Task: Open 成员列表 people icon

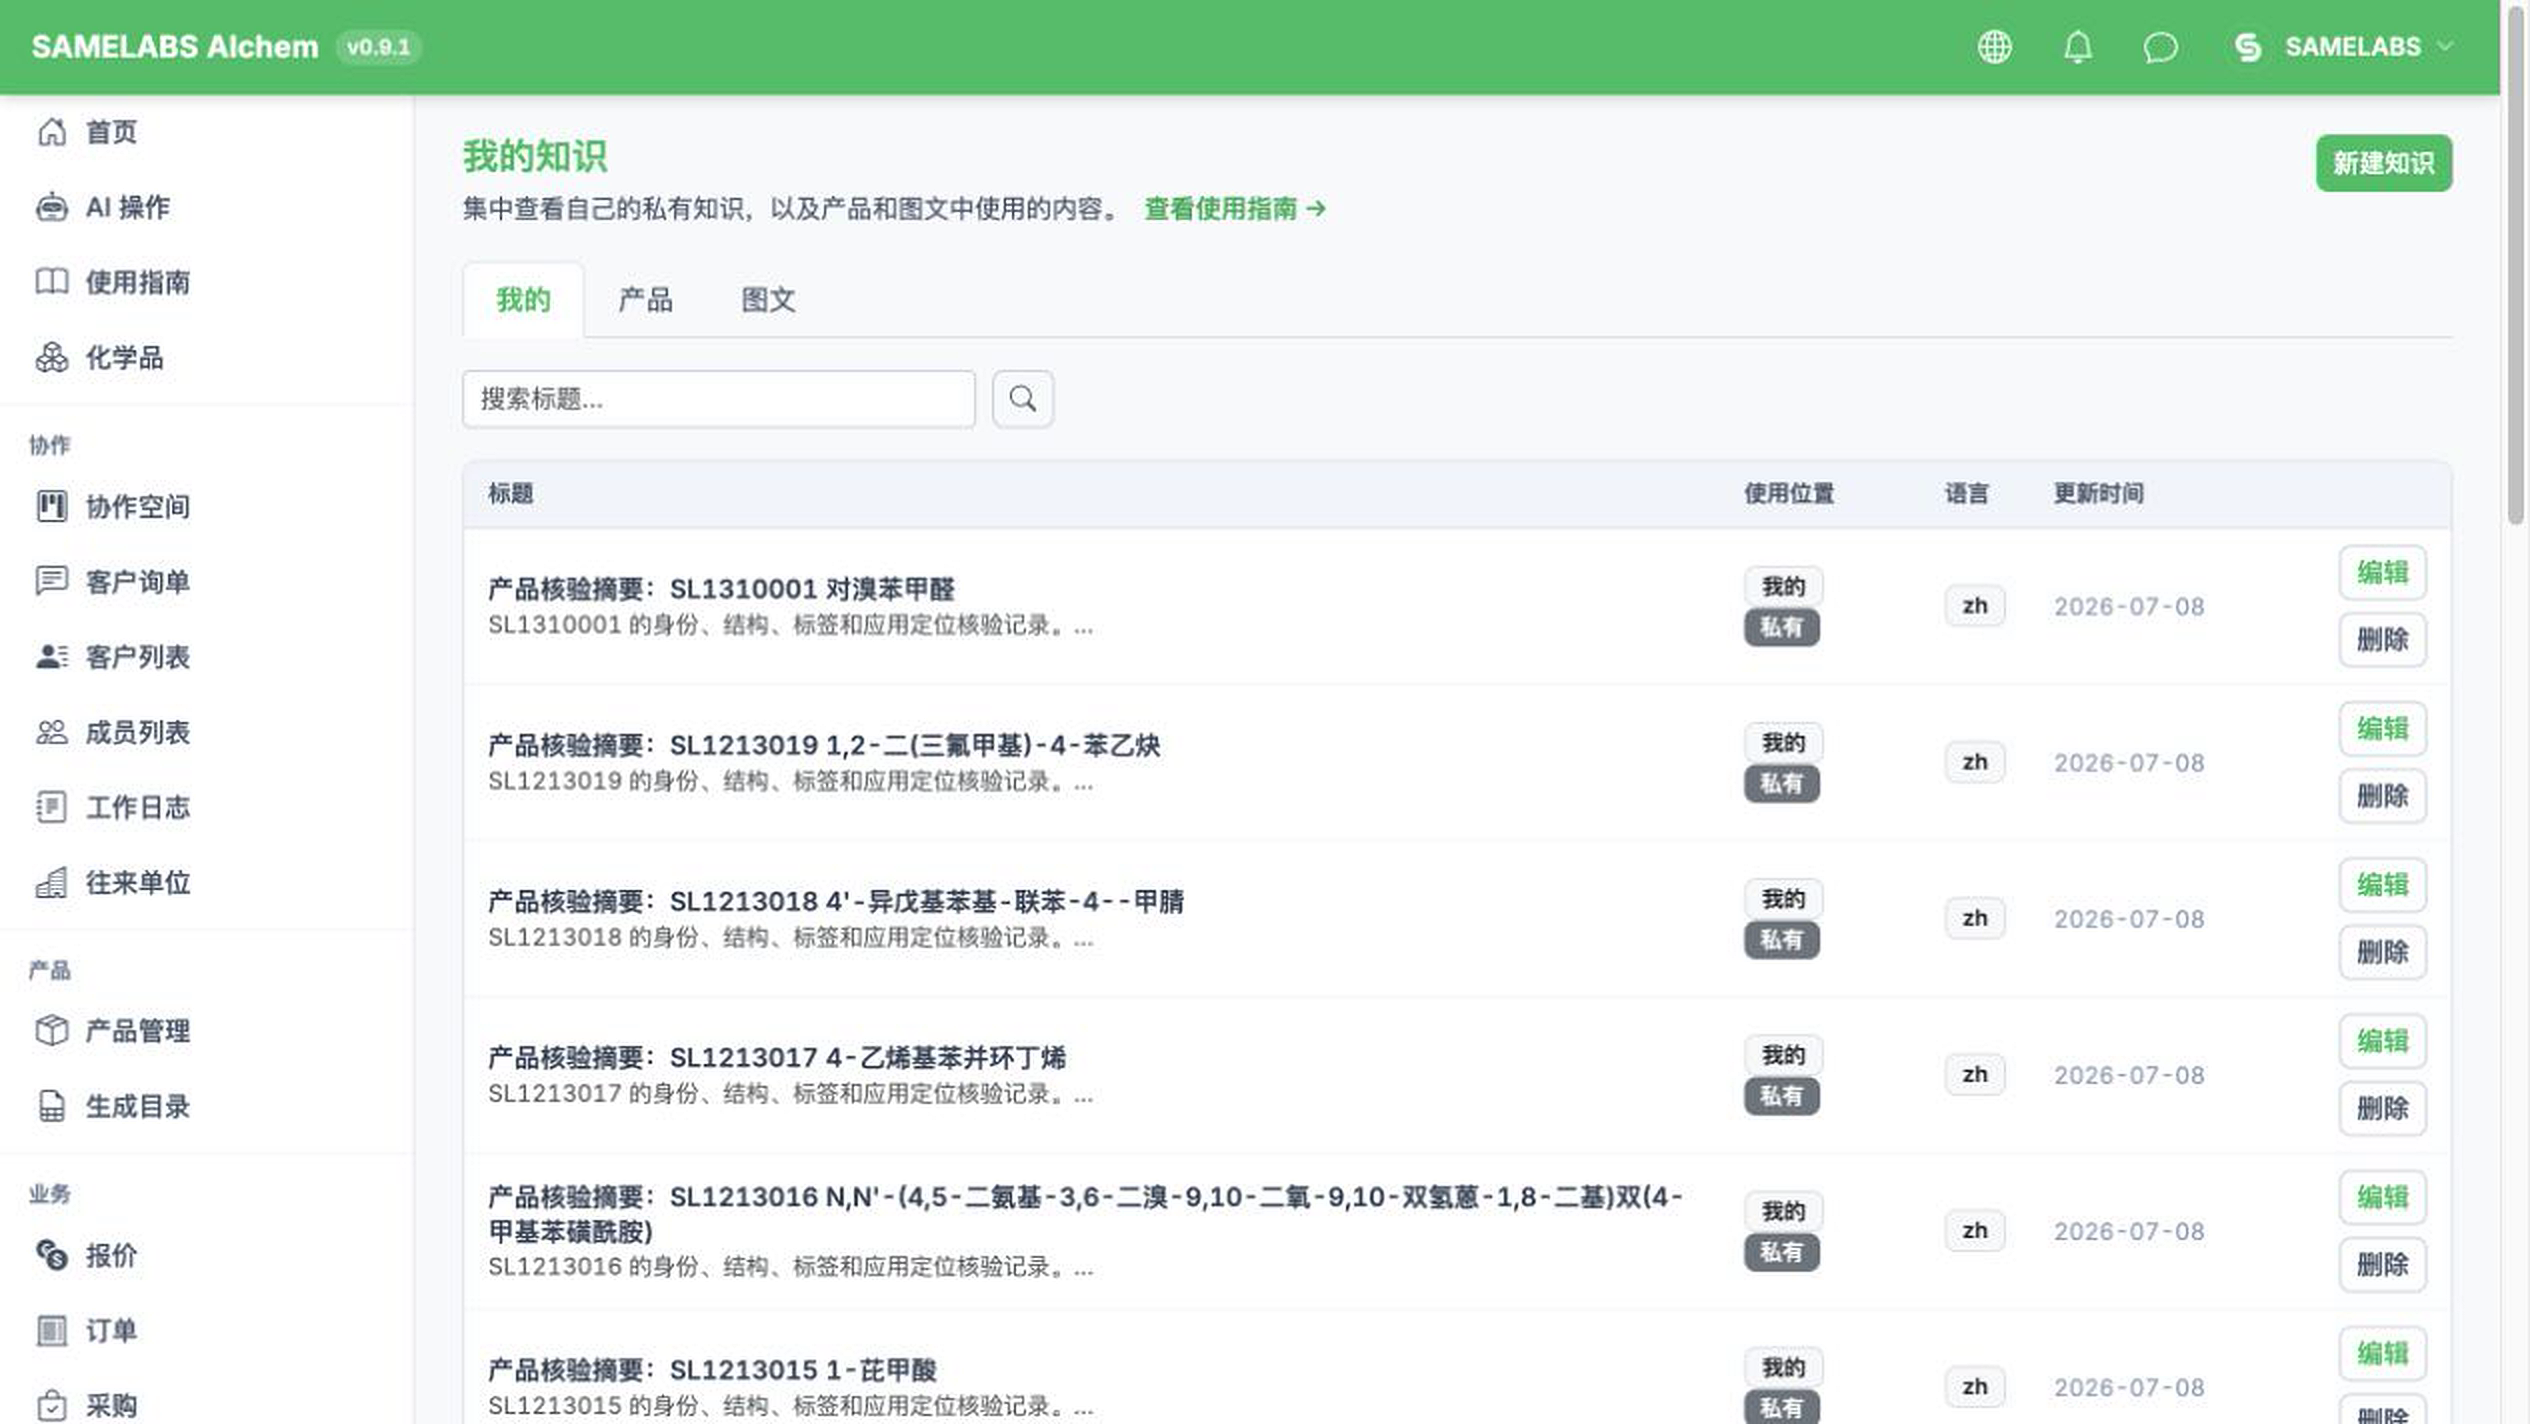Action: tap(52, 732)
